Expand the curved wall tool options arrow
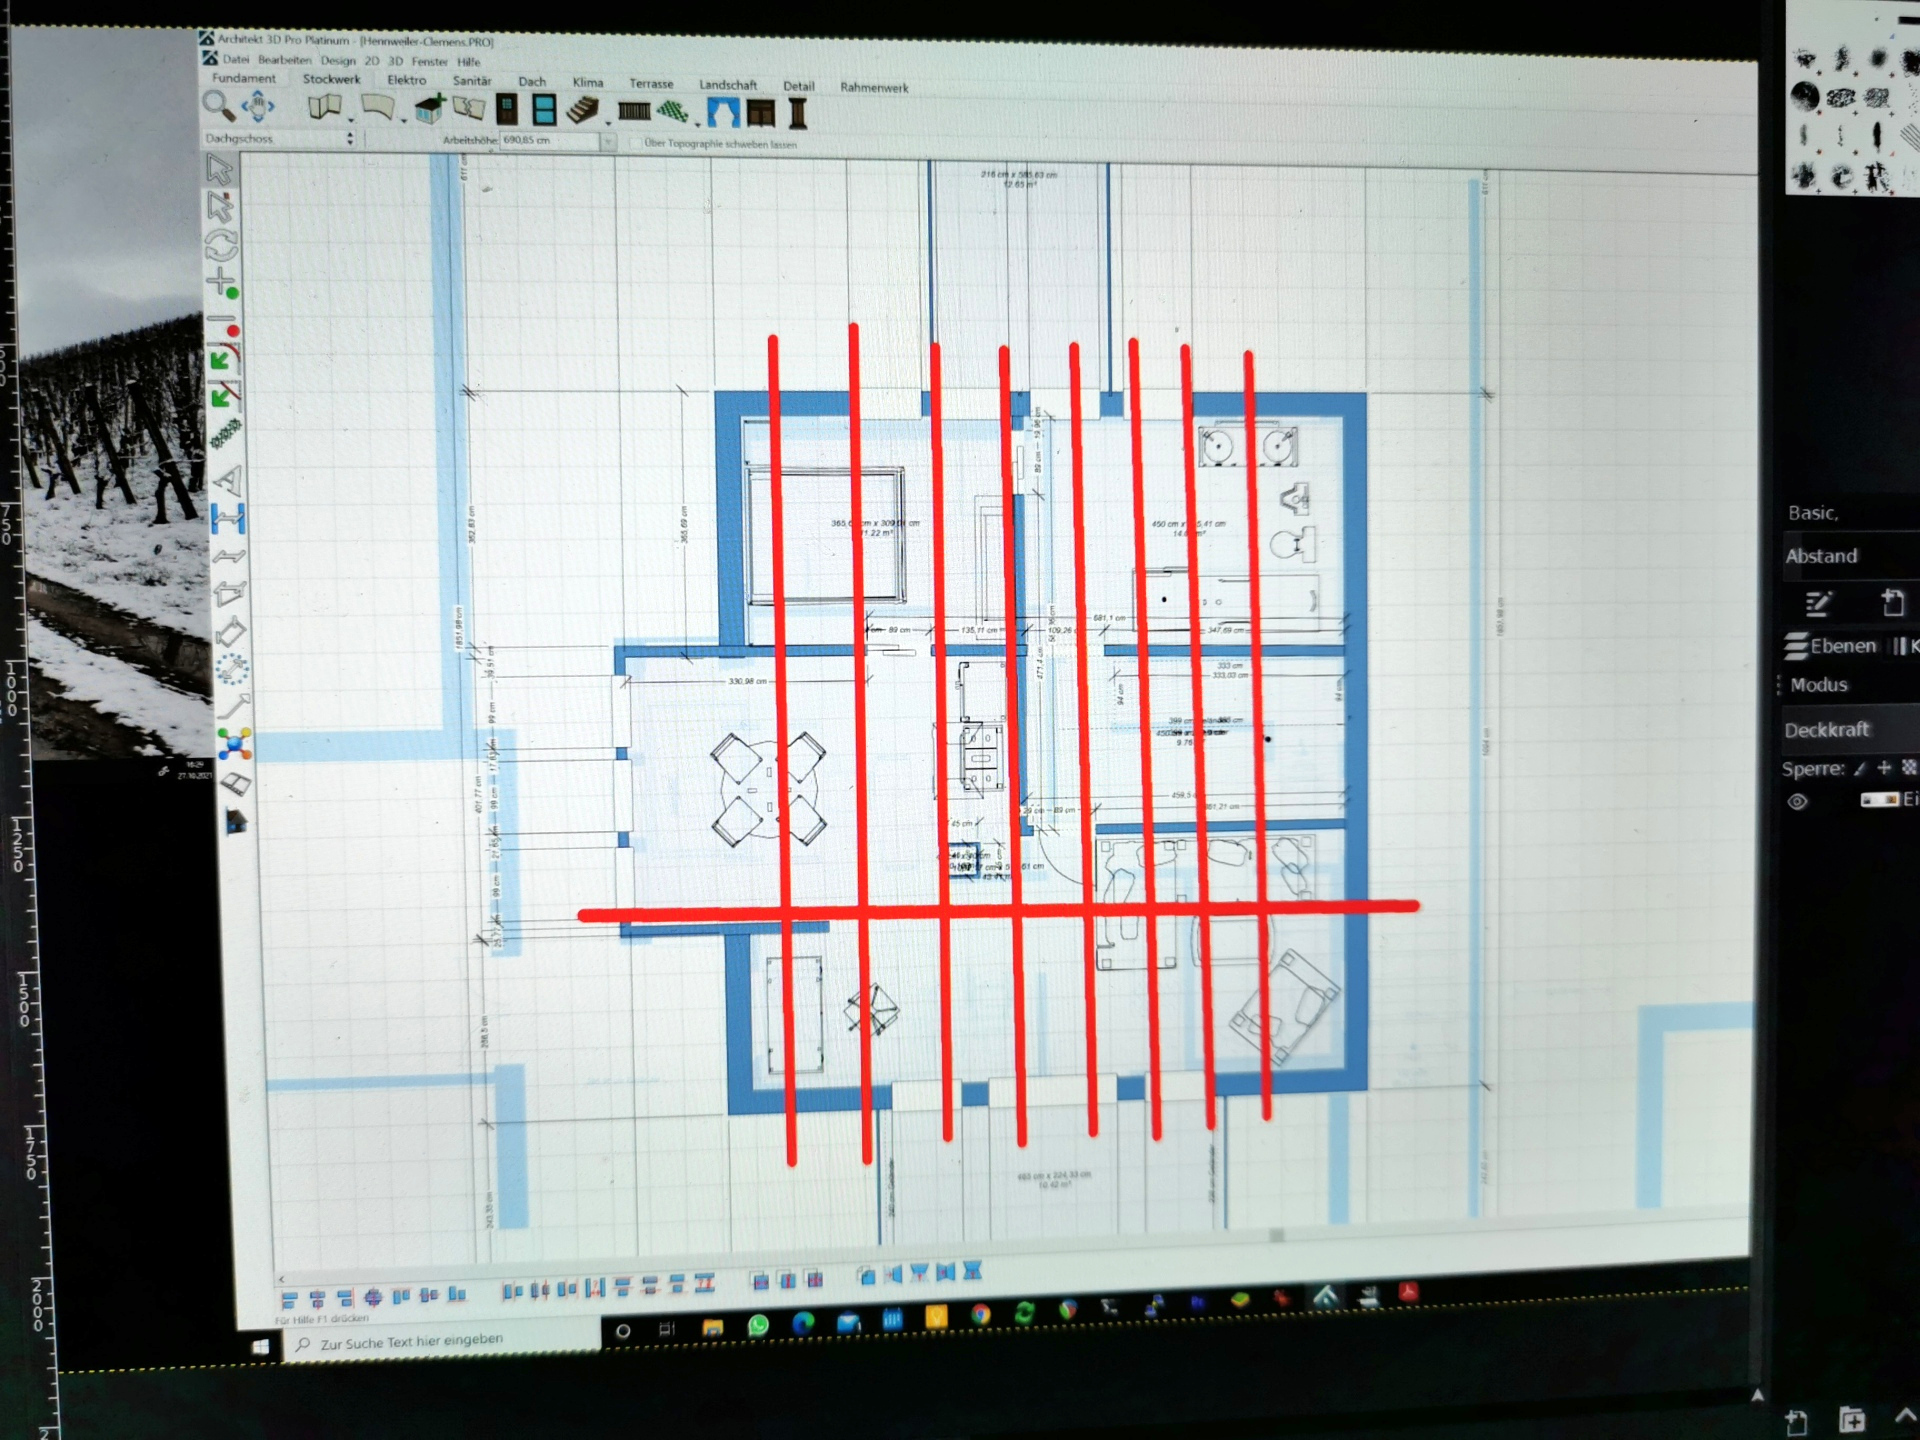The width and height of the screenshot is (1920, 1440). click(x=404, y=121)
